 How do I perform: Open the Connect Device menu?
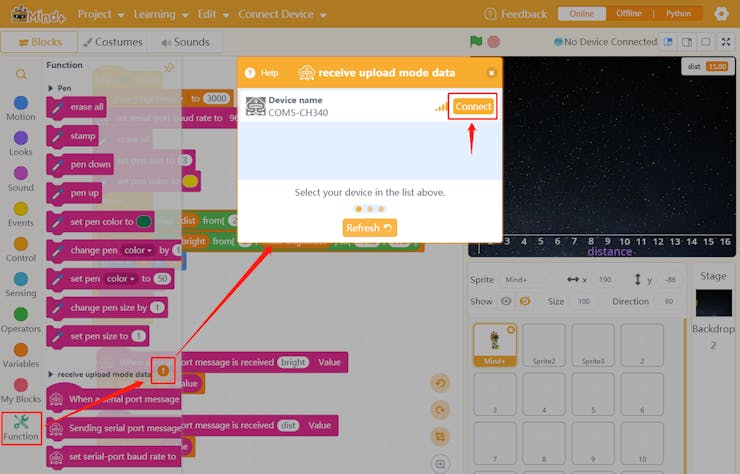(282, 14)
